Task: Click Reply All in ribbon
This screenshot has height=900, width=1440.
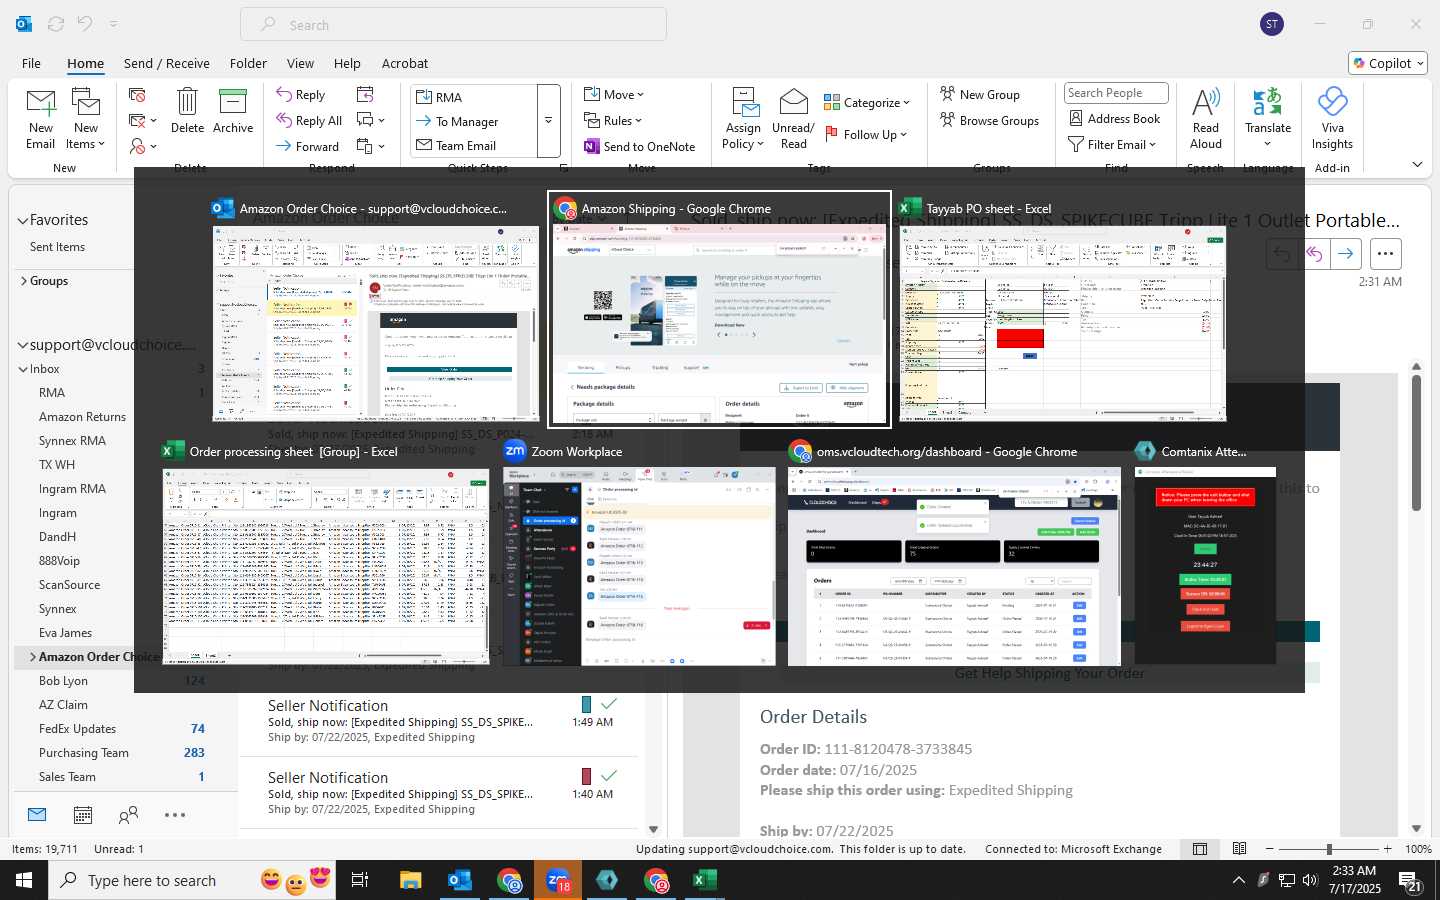Action: click(310, 120)
